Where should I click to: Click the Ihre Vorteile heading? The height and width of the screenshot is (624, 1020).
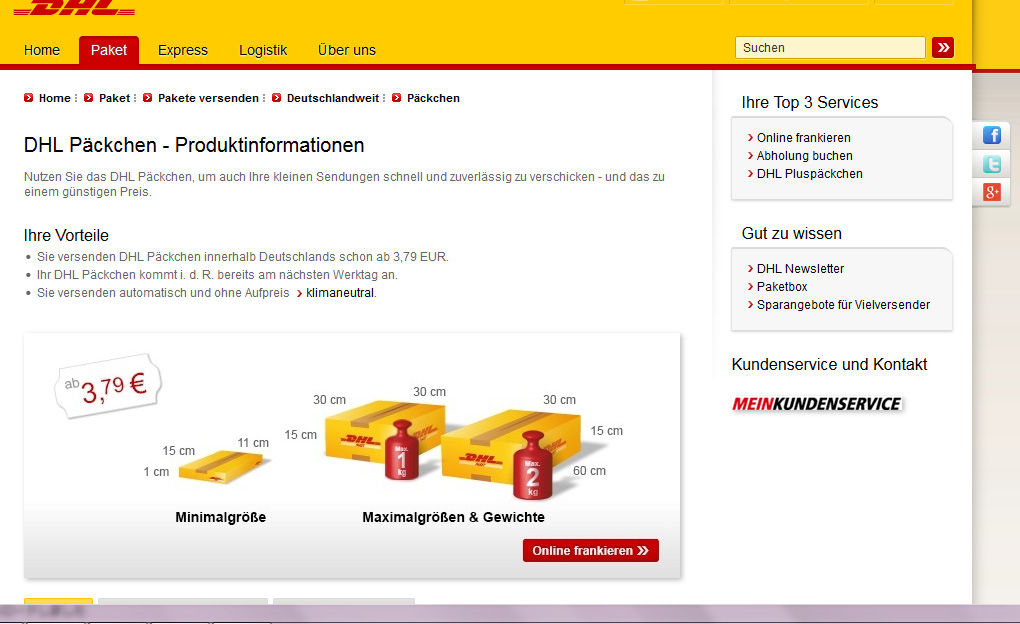pyautogui.click(x=66, y=236)
